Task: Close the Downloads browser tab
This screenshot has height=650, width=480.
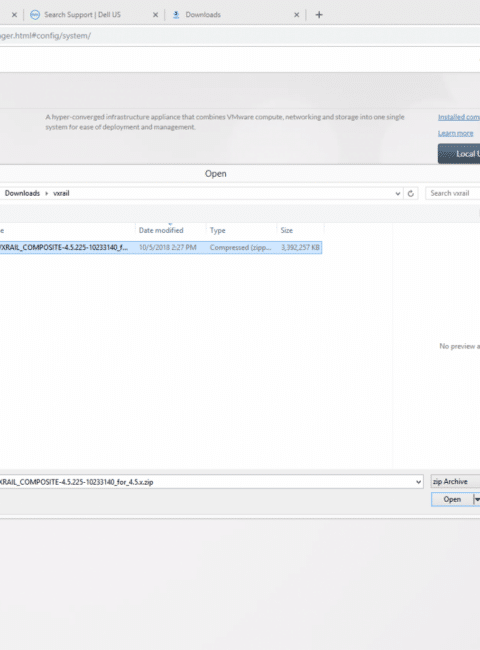Action: (x=296, y=15)
